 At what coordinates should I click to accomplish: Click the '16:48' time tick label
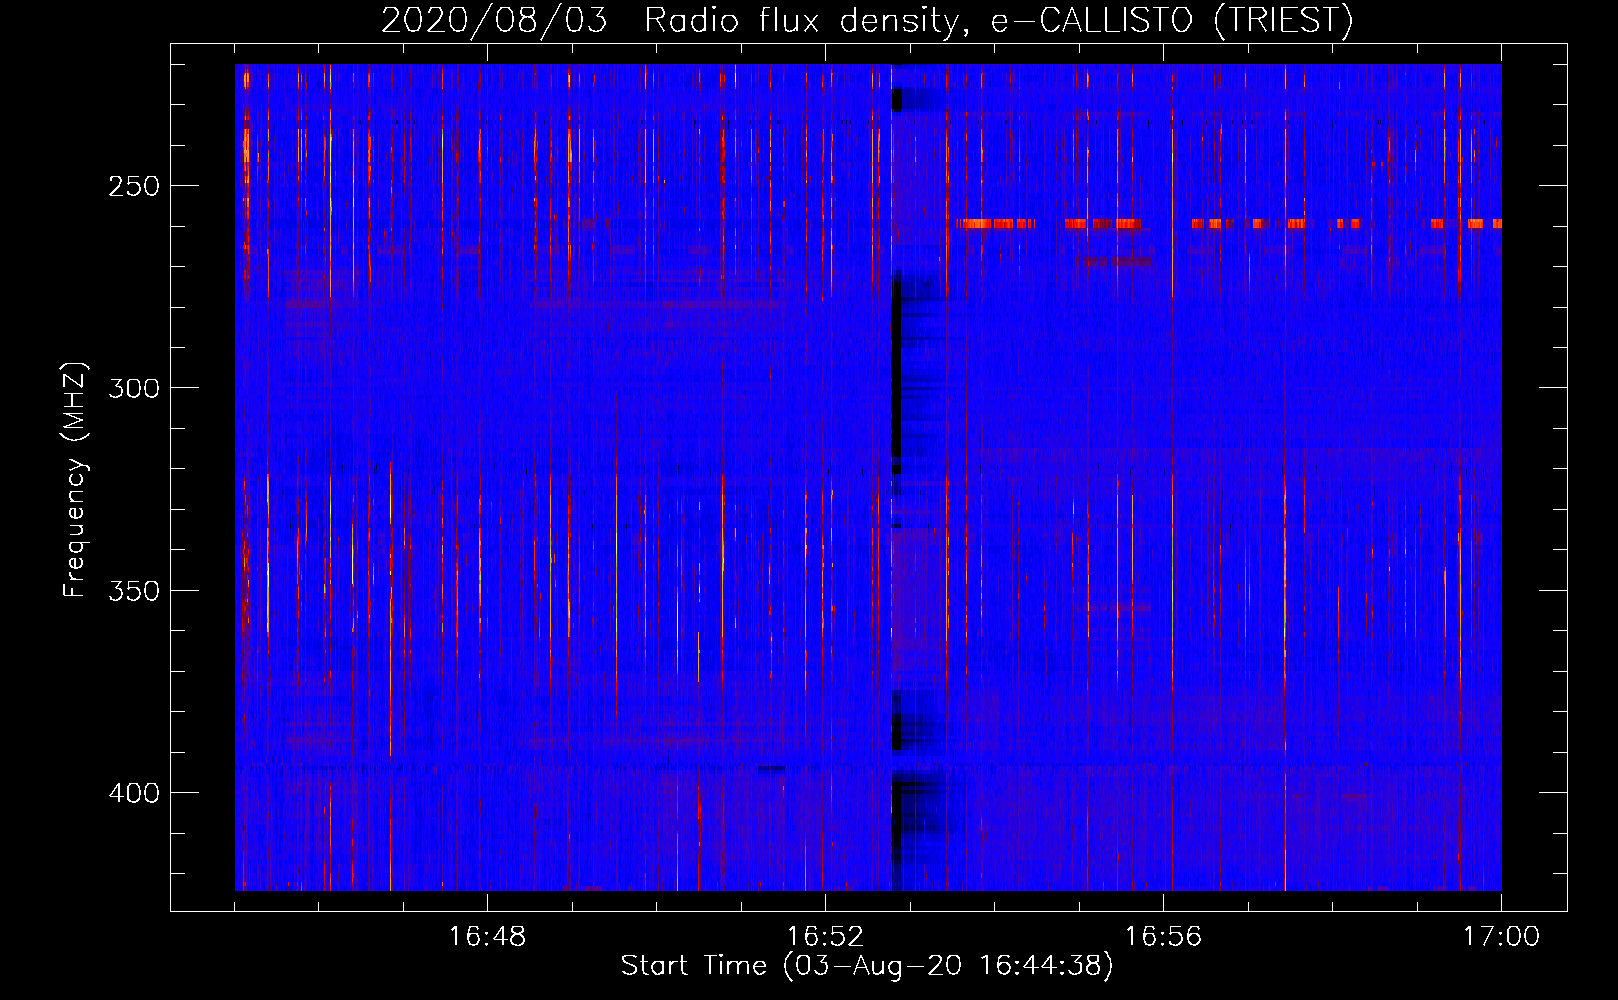(x=487, y=937)
